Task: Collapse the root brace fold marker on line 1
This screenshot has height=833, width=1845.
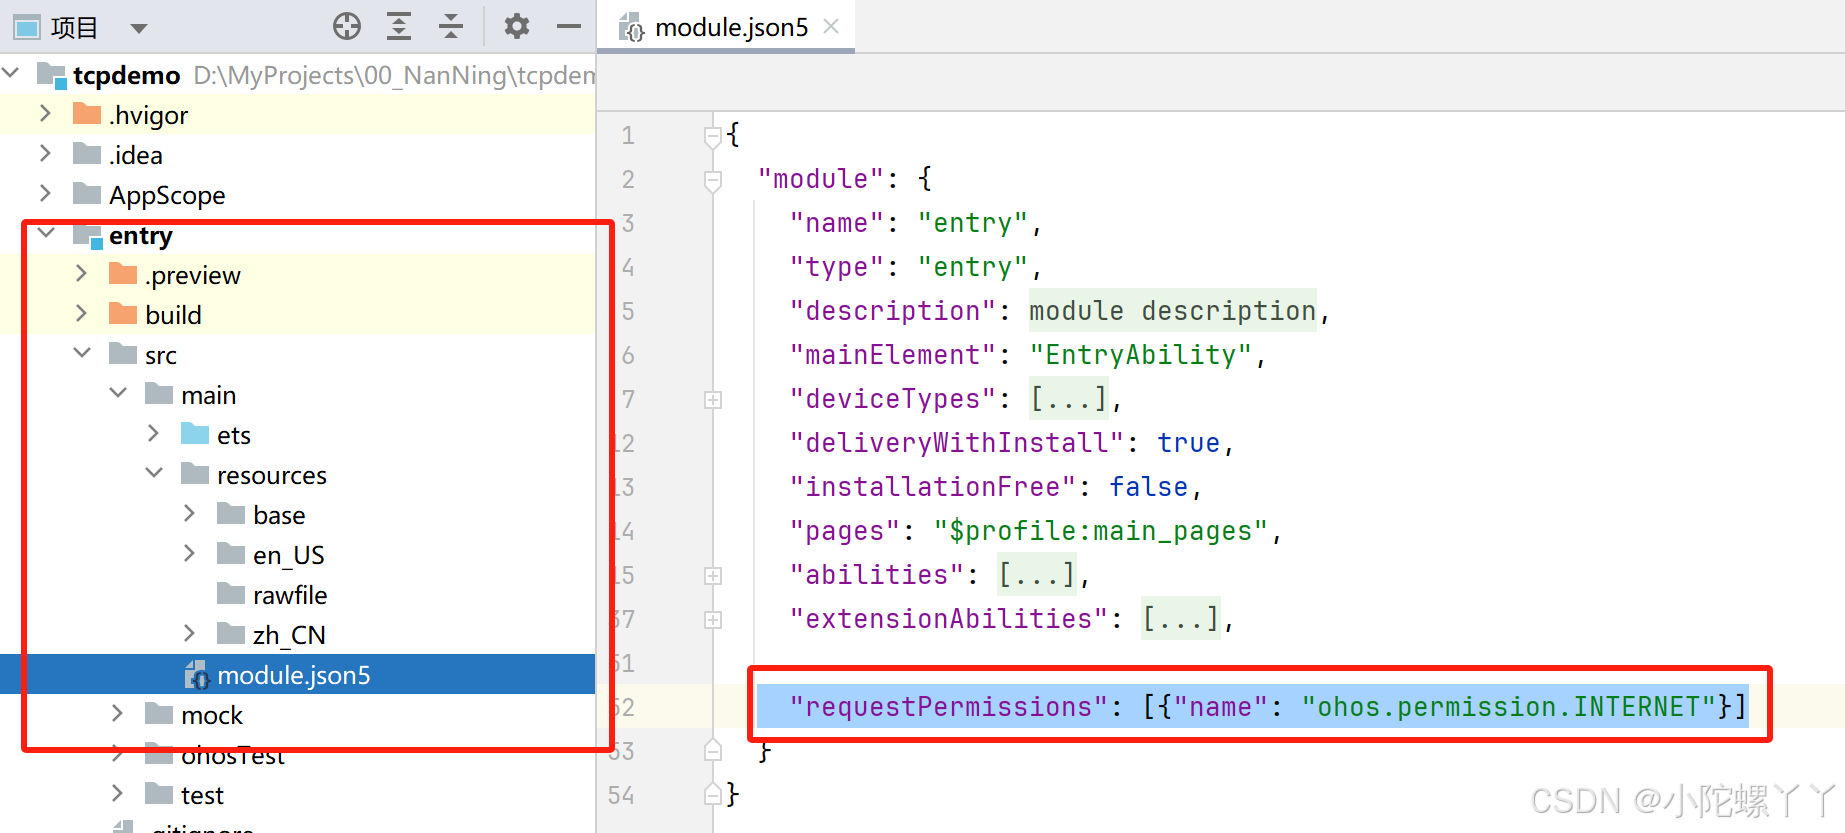Action: tap(713, 136)
